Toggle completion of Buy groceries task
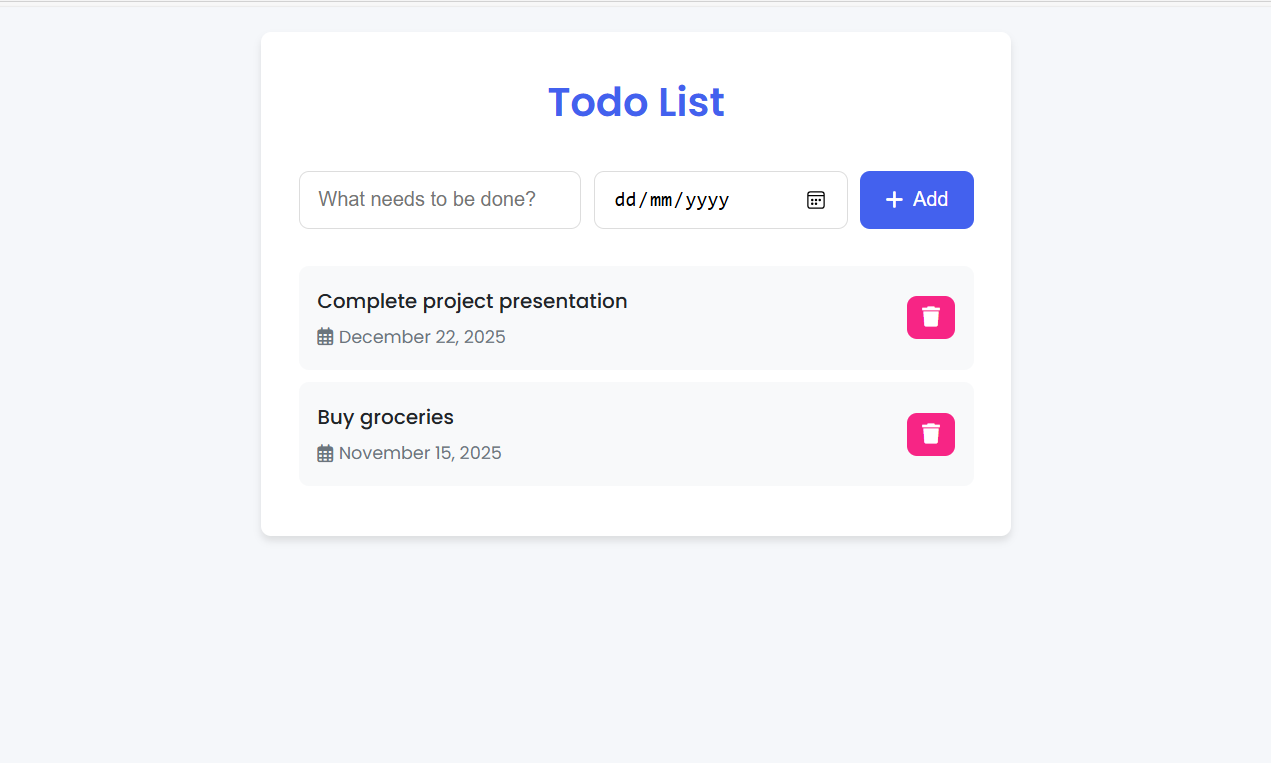 point(385,417)
